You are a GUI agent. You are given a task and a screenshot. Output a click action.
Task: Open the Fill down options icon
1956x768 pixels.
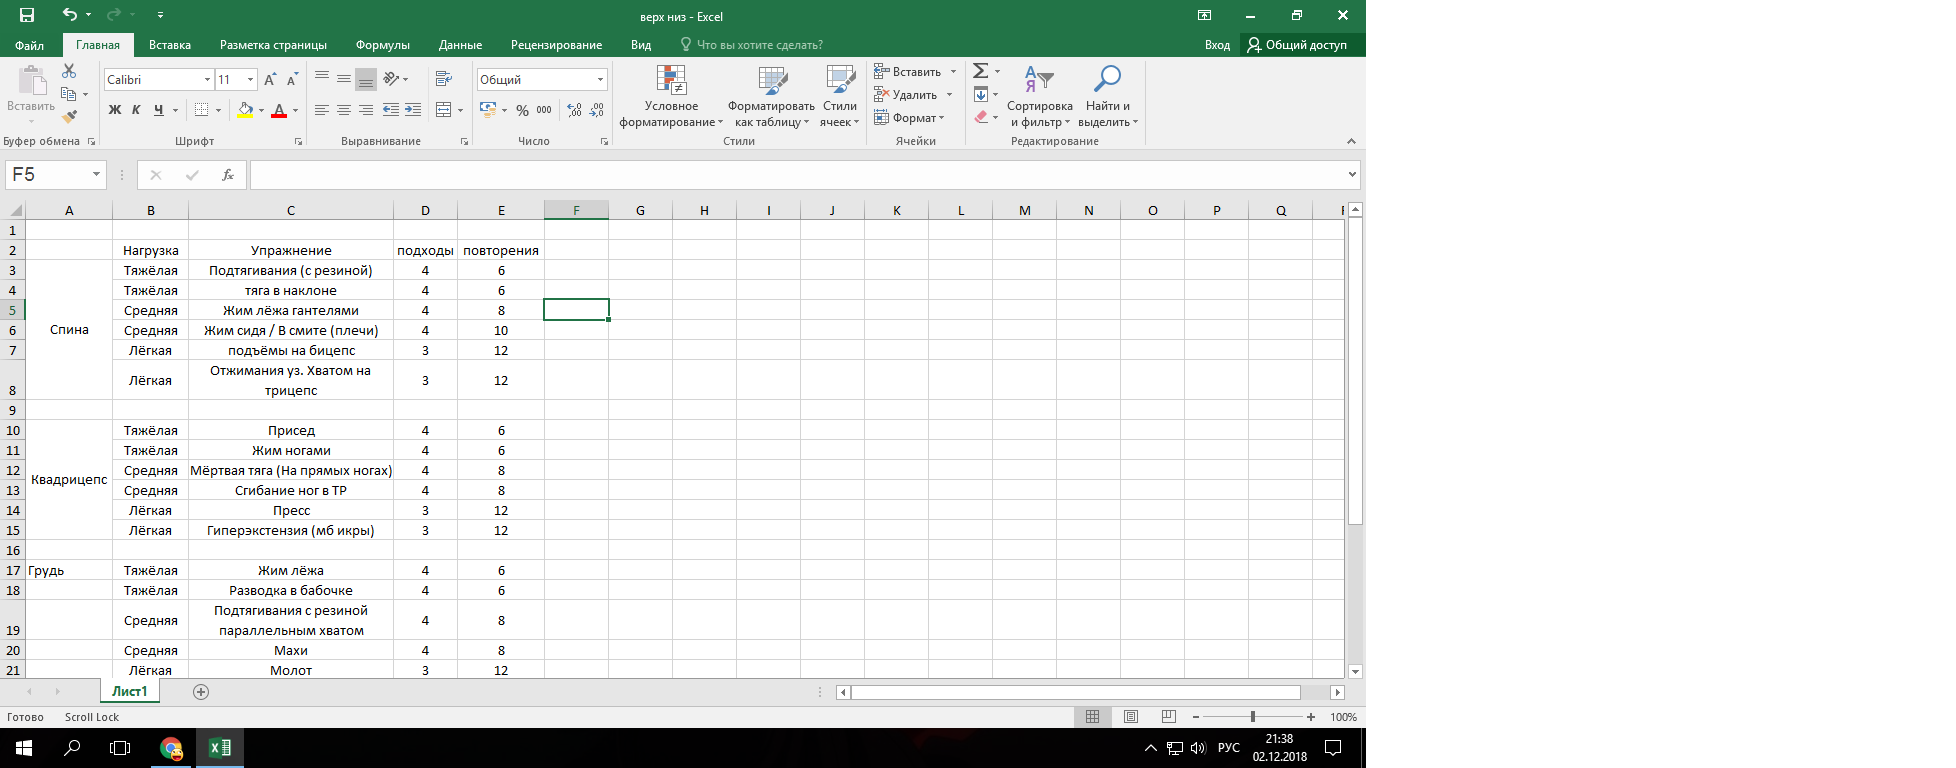click(x=981, y=94)
